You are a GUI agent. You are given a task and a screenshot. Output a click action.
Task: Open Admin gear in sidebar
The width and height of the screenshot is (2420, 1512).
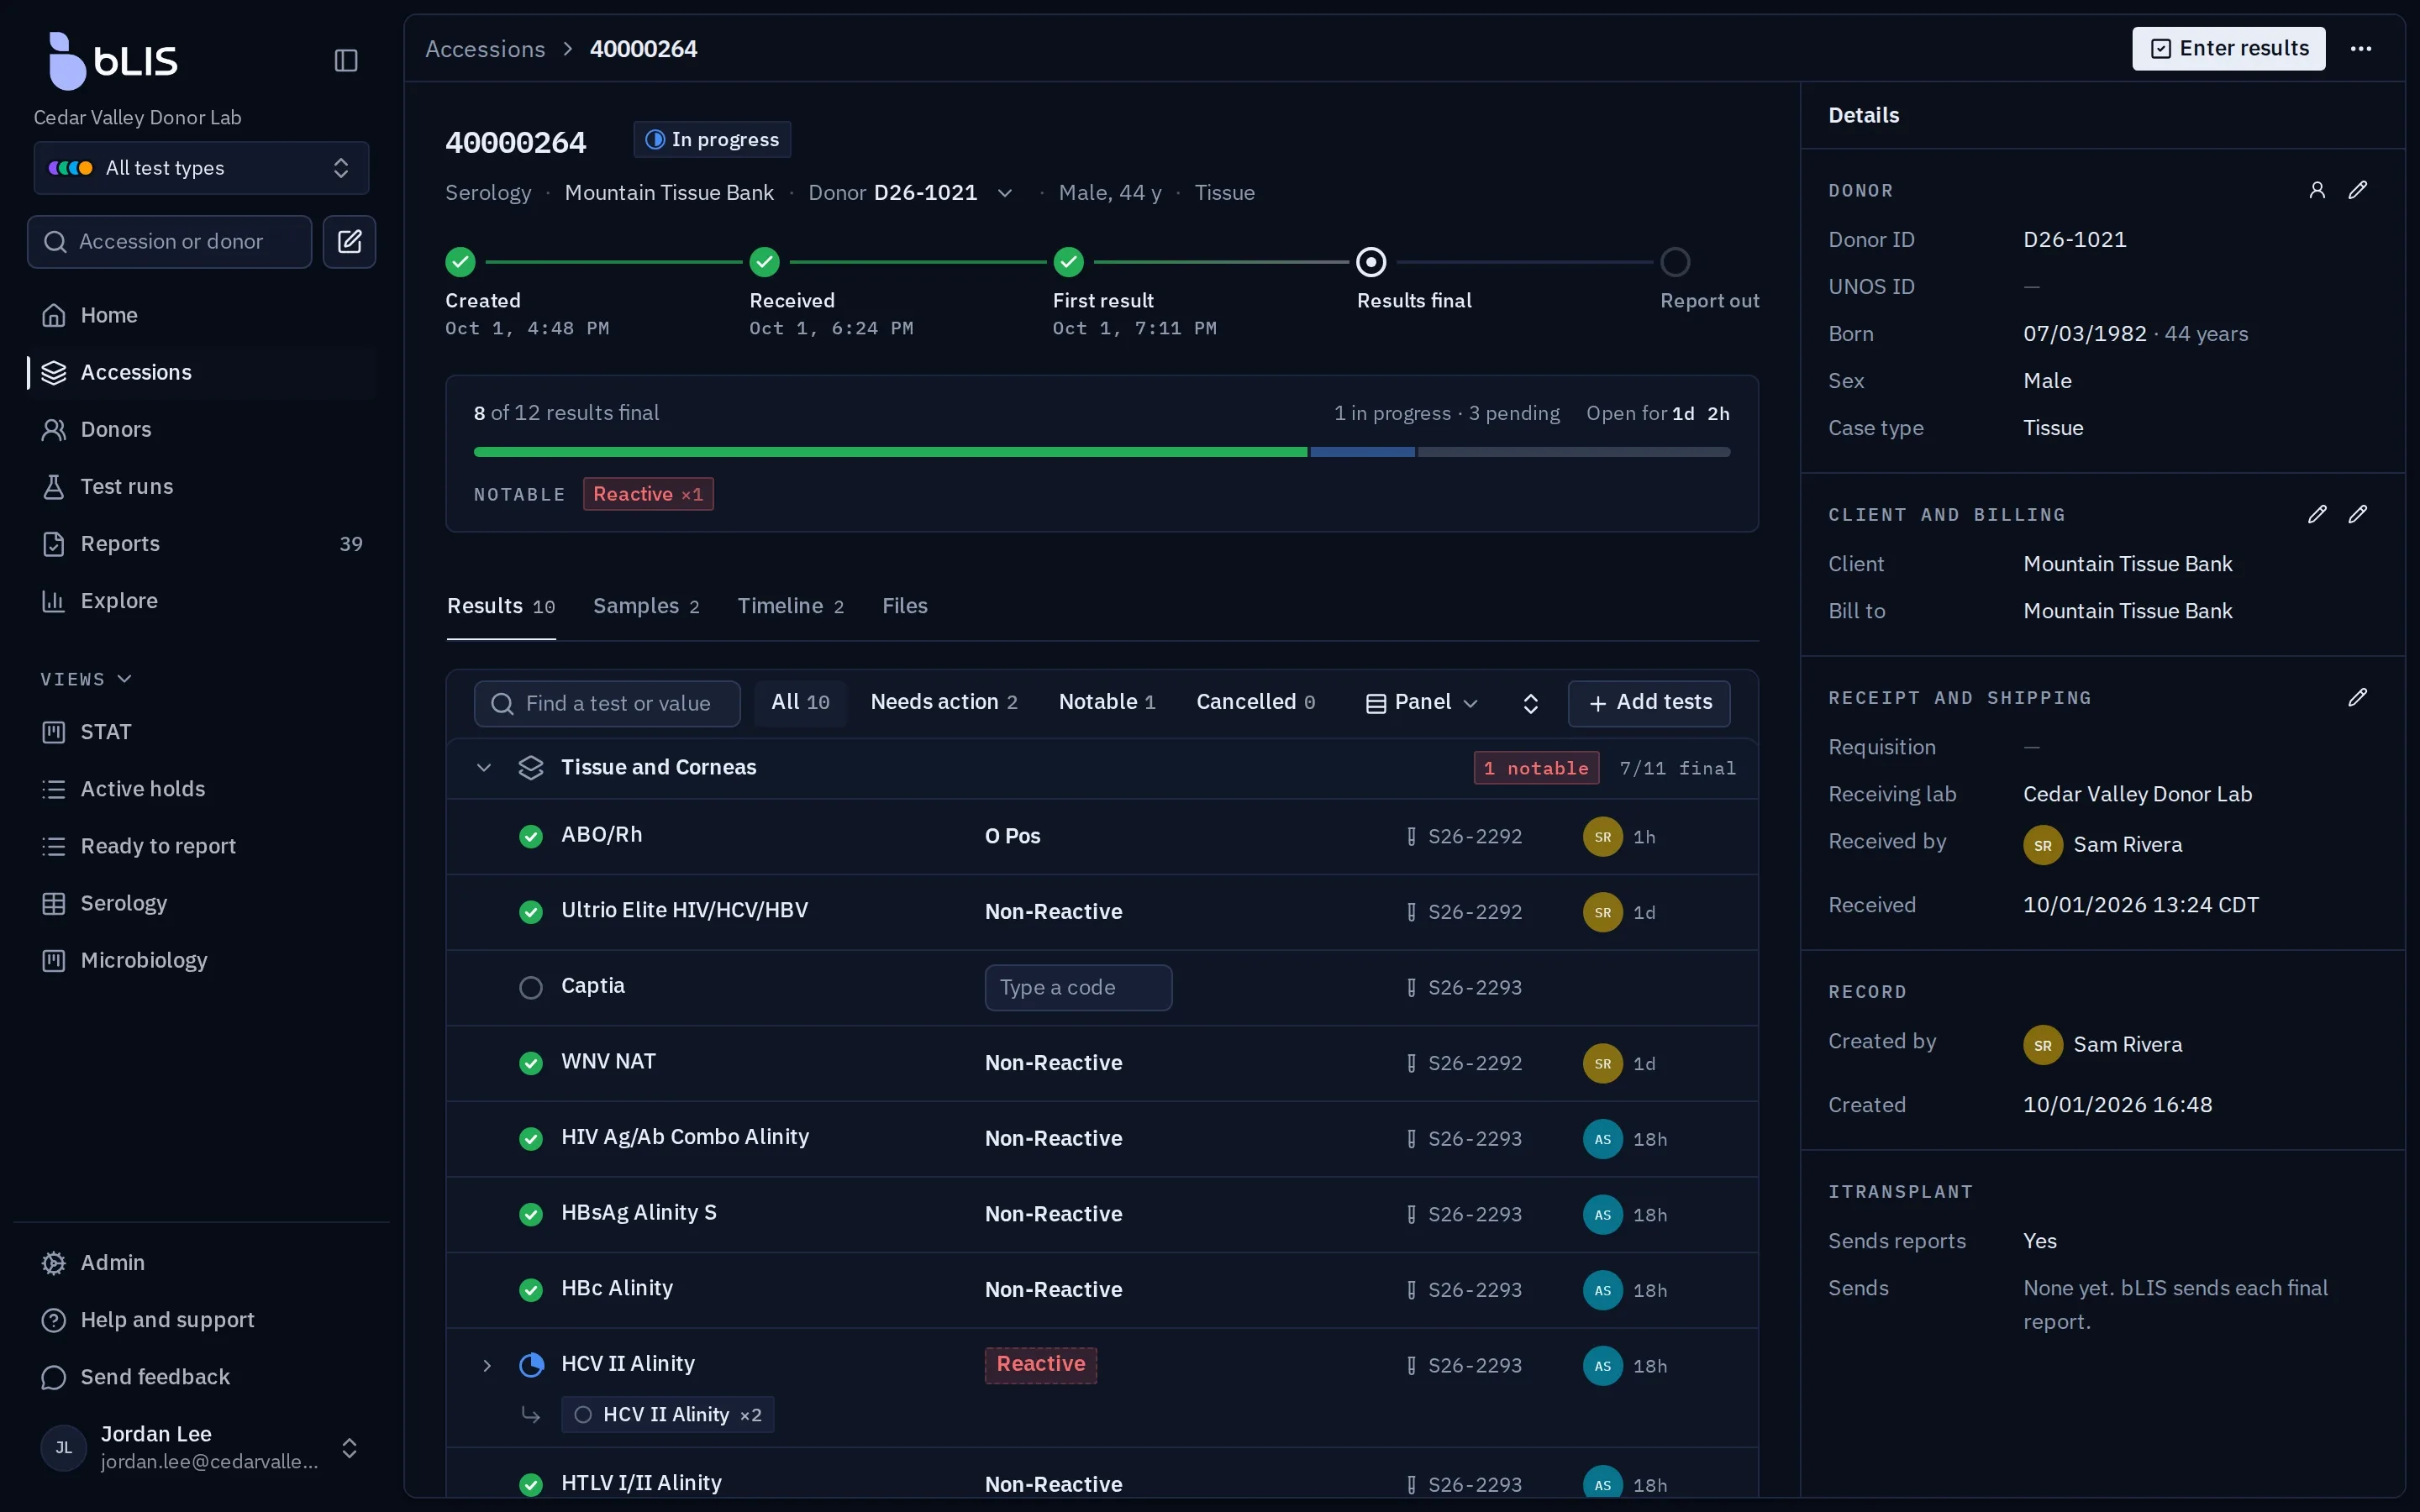[x=54, y=1262]
